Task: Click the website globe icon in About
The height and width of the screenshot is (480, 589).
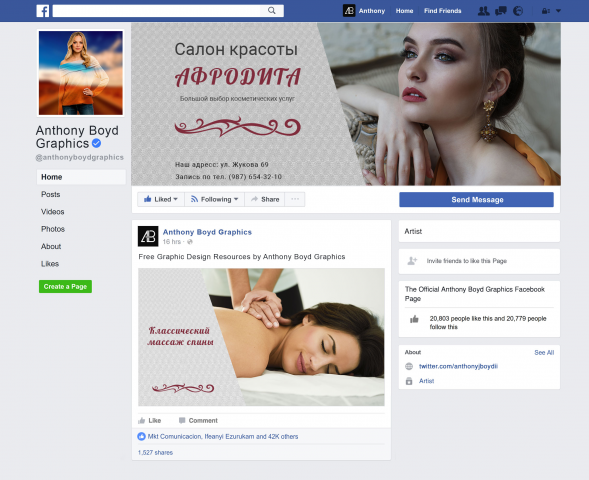Action: pos(409,366)
